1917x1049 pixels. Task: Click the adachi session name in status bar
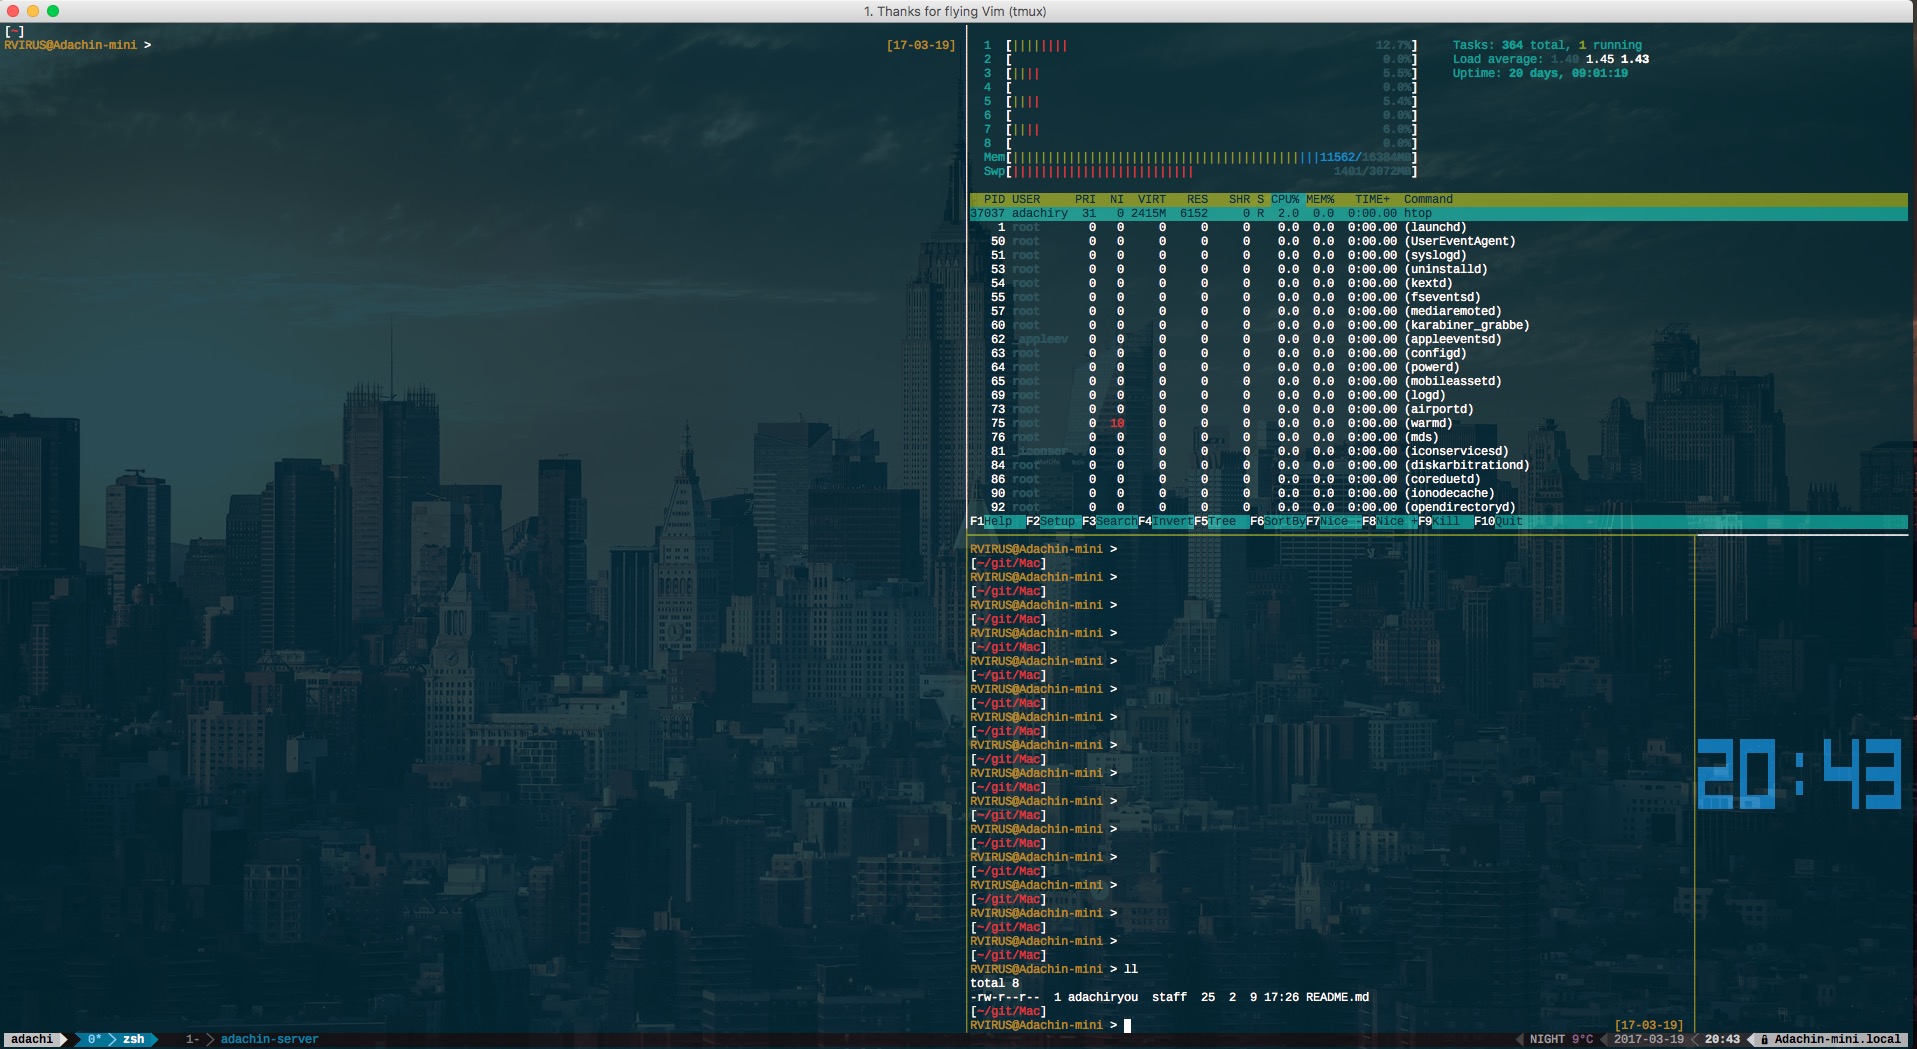coord(32,1040)
